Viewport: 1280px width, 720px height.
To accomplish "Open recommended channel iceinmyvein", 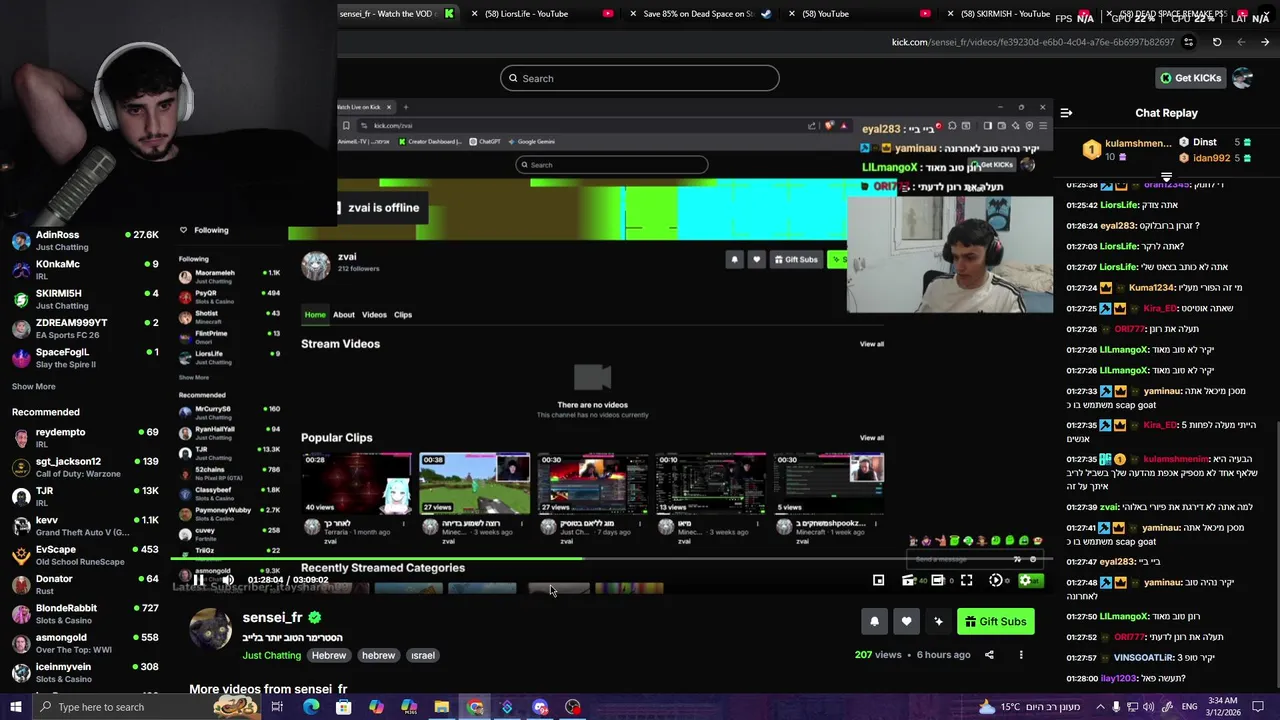I will [85, 672].
